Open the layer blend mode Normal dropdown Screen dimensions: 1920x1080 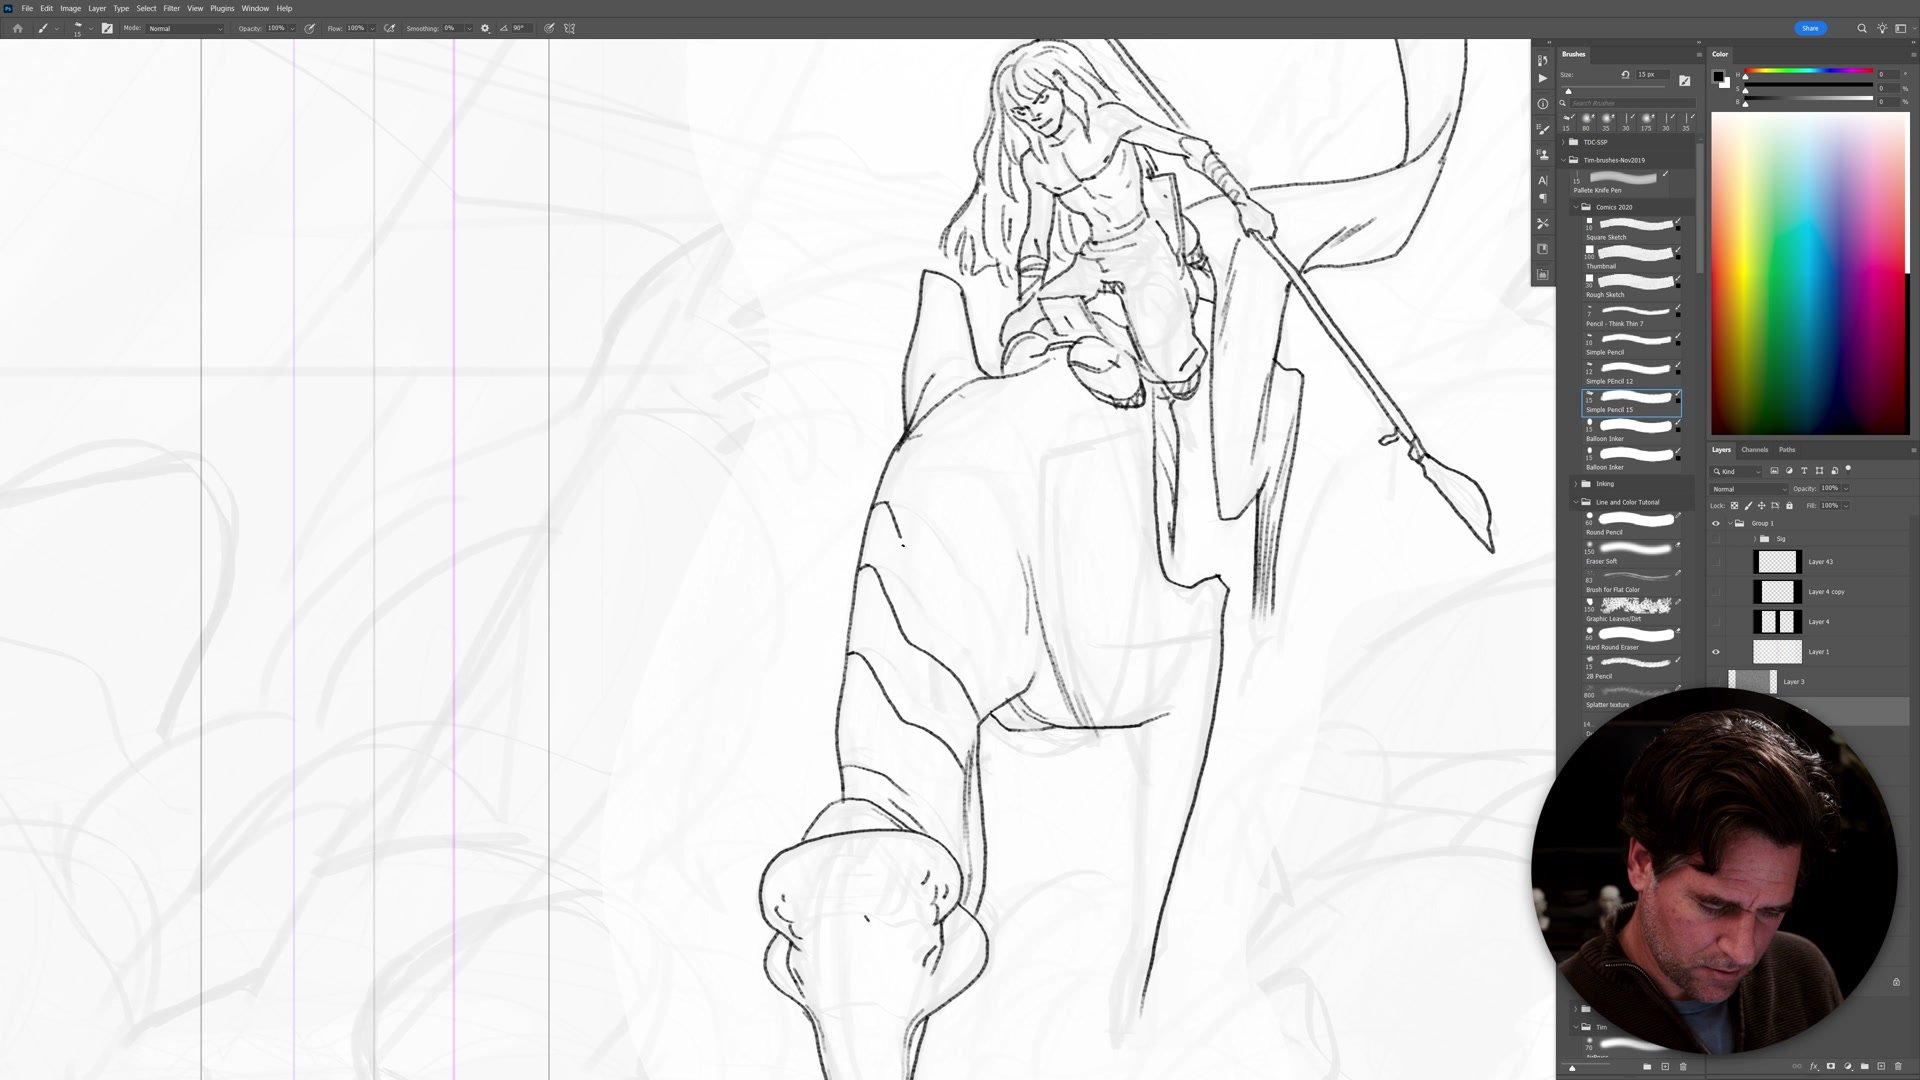tap(1749, 489)
